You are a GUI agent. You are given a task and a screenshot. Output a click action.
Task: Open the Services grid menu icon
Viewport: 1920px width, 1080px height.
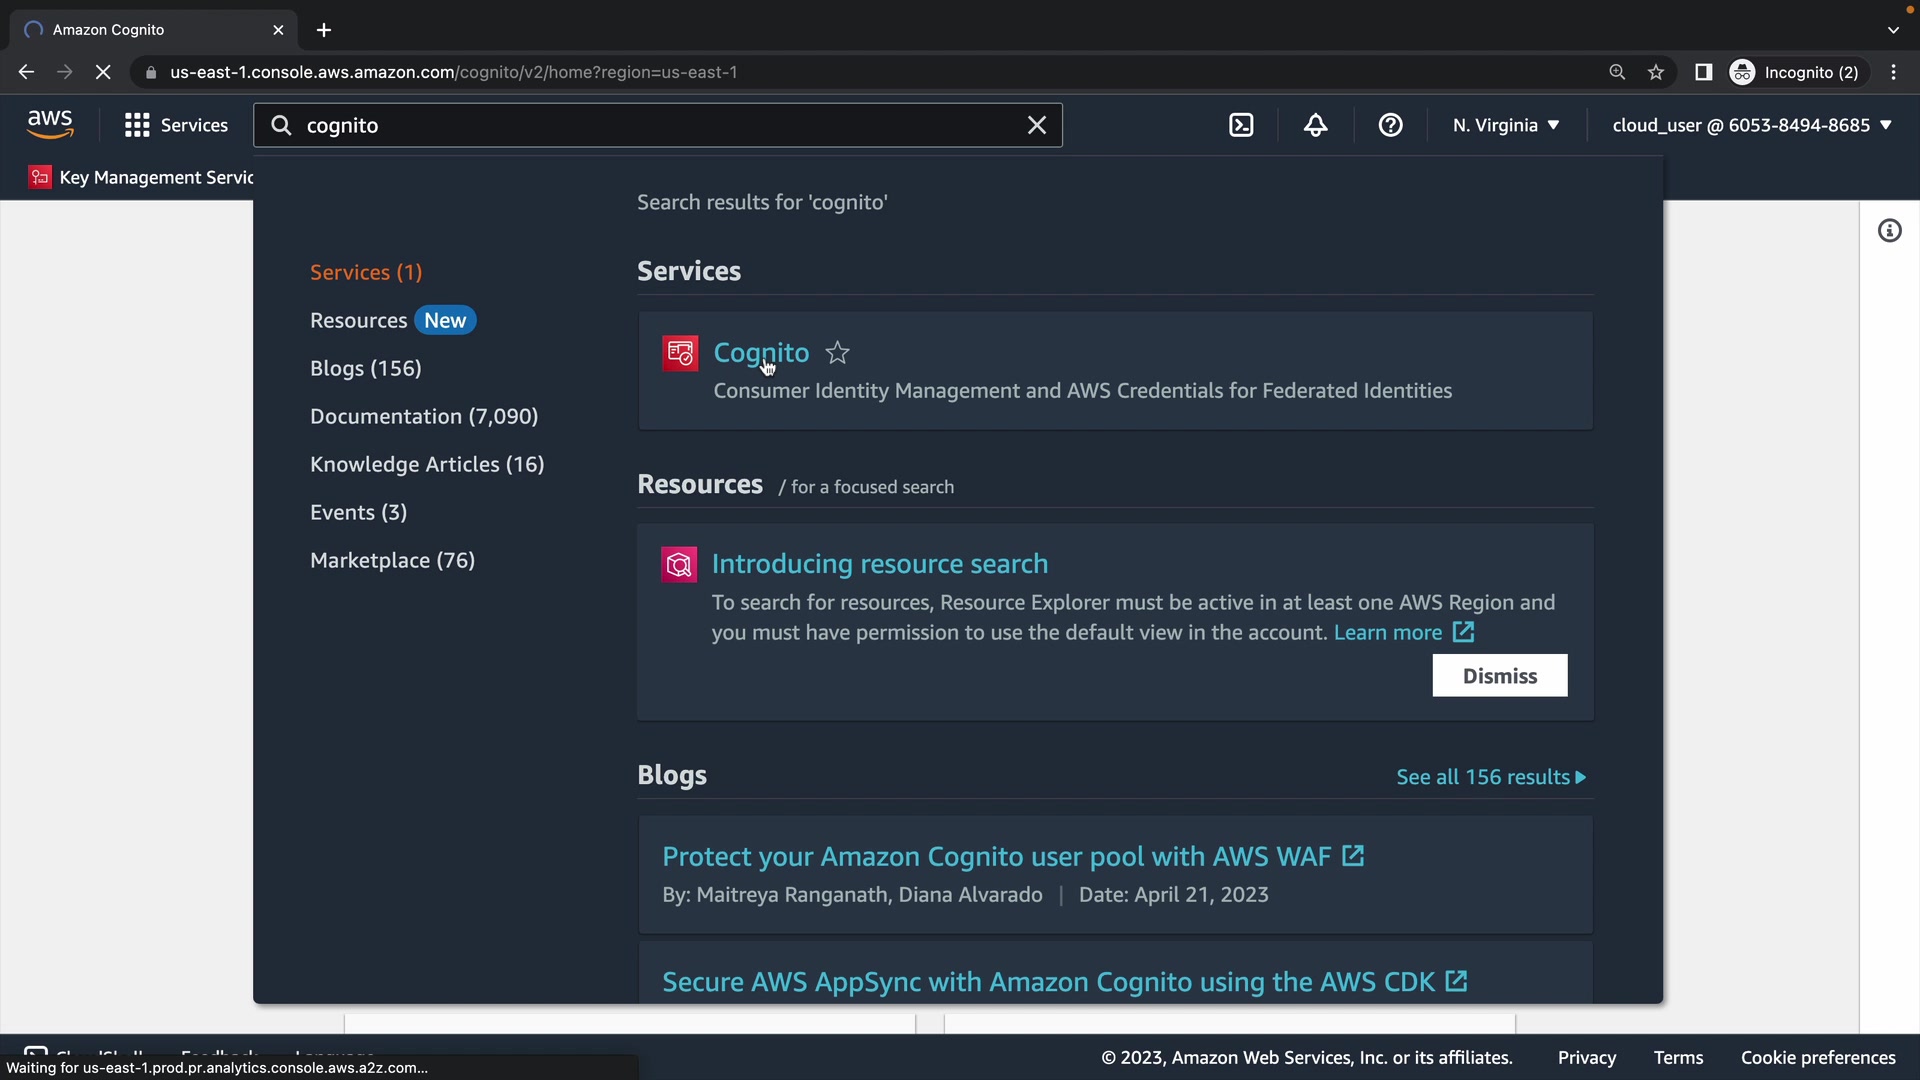(137, 125)
